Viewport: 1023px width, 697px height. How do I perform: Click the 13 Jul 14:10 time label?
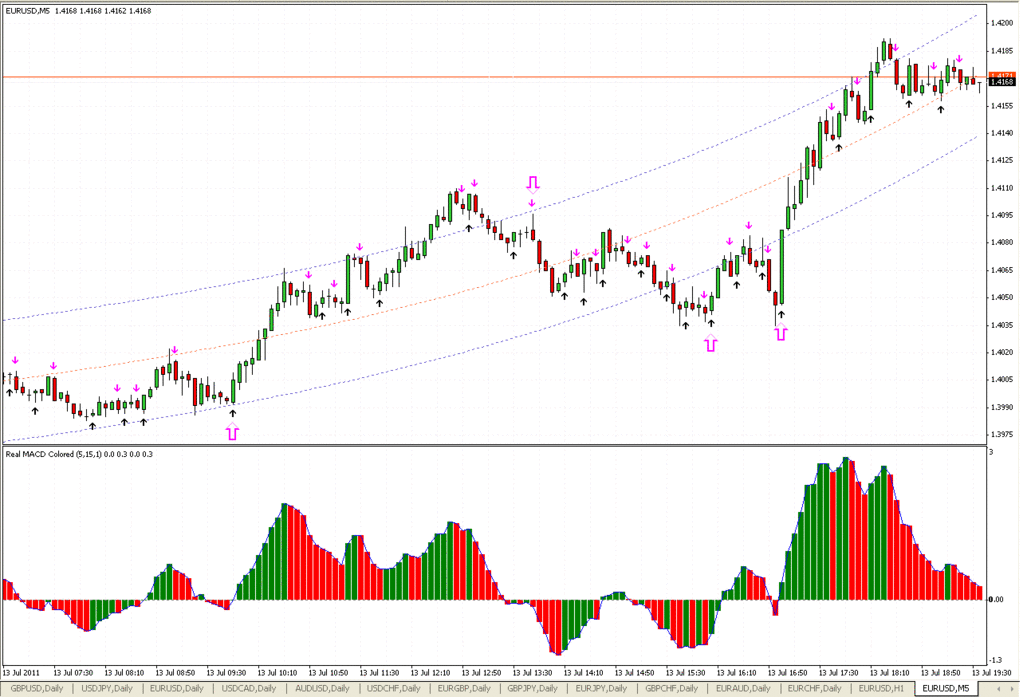(x=583, y=673)
